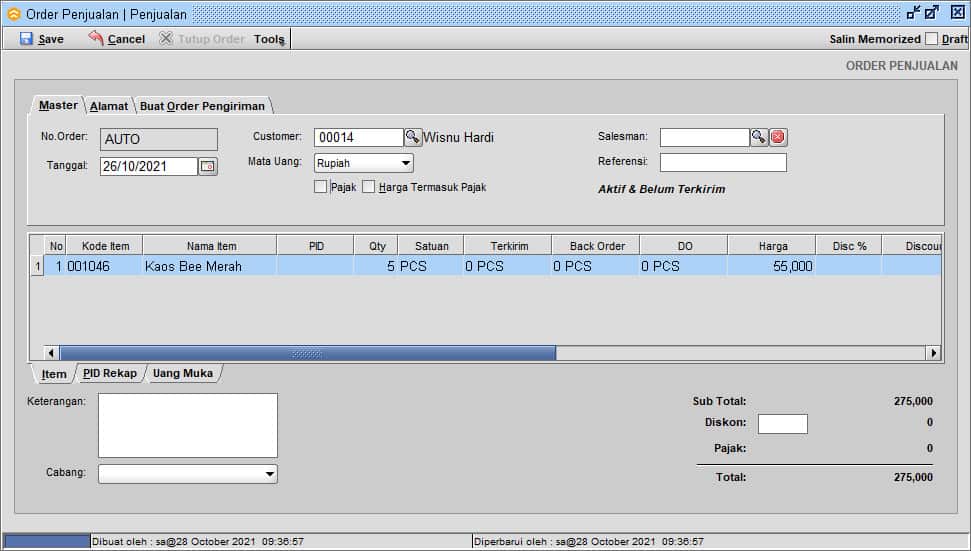
Task: Open the calendar picker beside Tanggal
Action: click(208, 167)
